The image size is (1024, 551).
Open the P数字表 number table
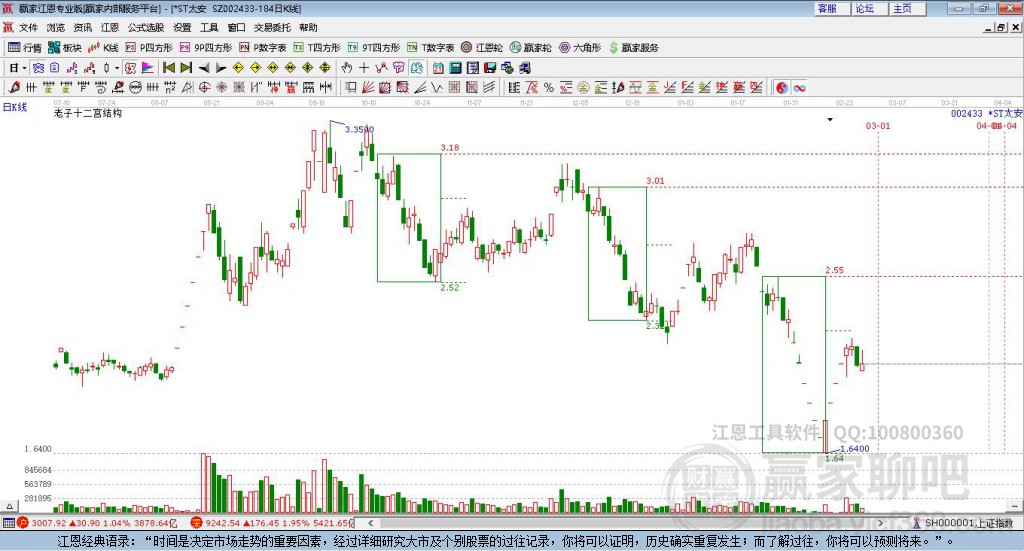click(263, 48)
